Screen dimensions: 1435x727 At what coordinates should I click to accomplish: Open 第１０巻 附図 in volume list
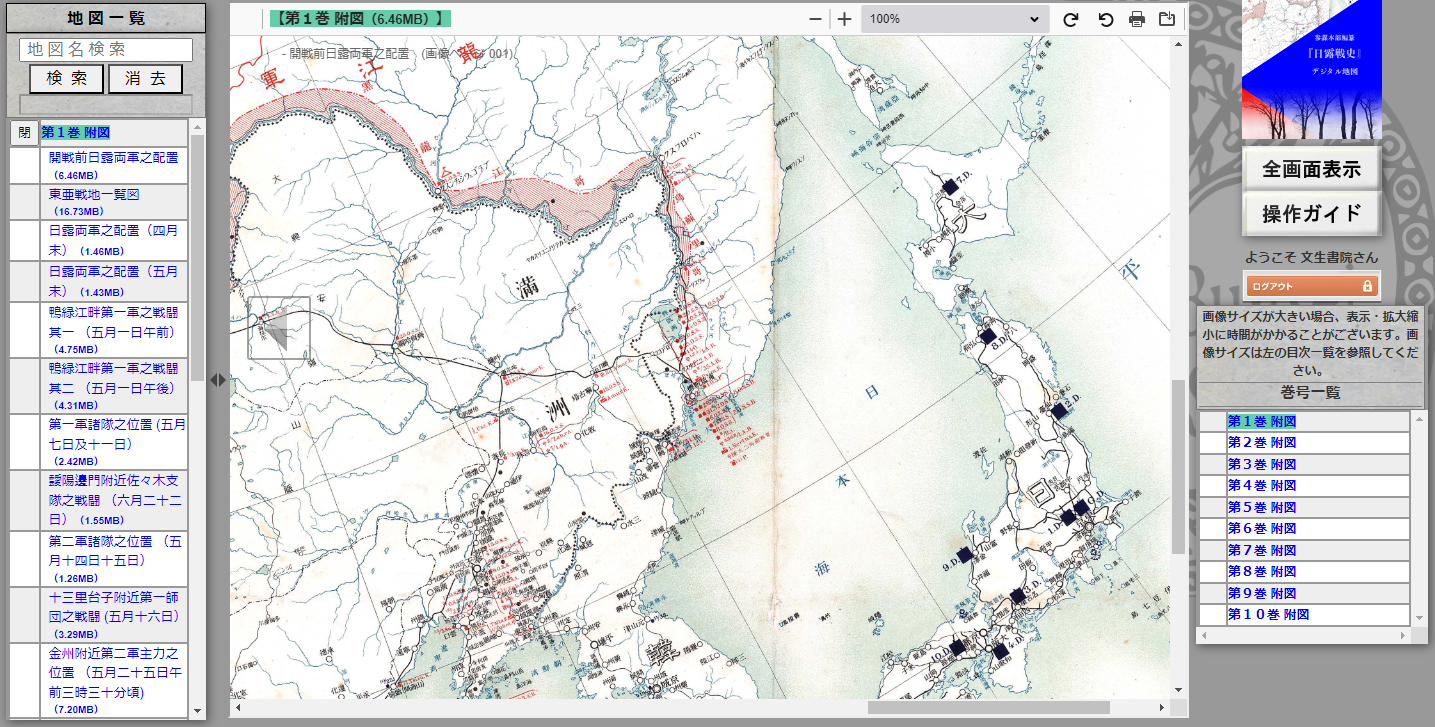click(1267, 614)
